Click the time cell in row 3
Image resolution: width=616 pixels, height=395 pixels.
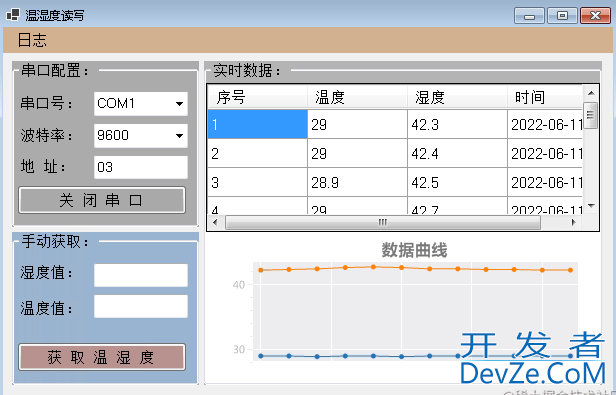pyautogui.click(x=545, y=182)
